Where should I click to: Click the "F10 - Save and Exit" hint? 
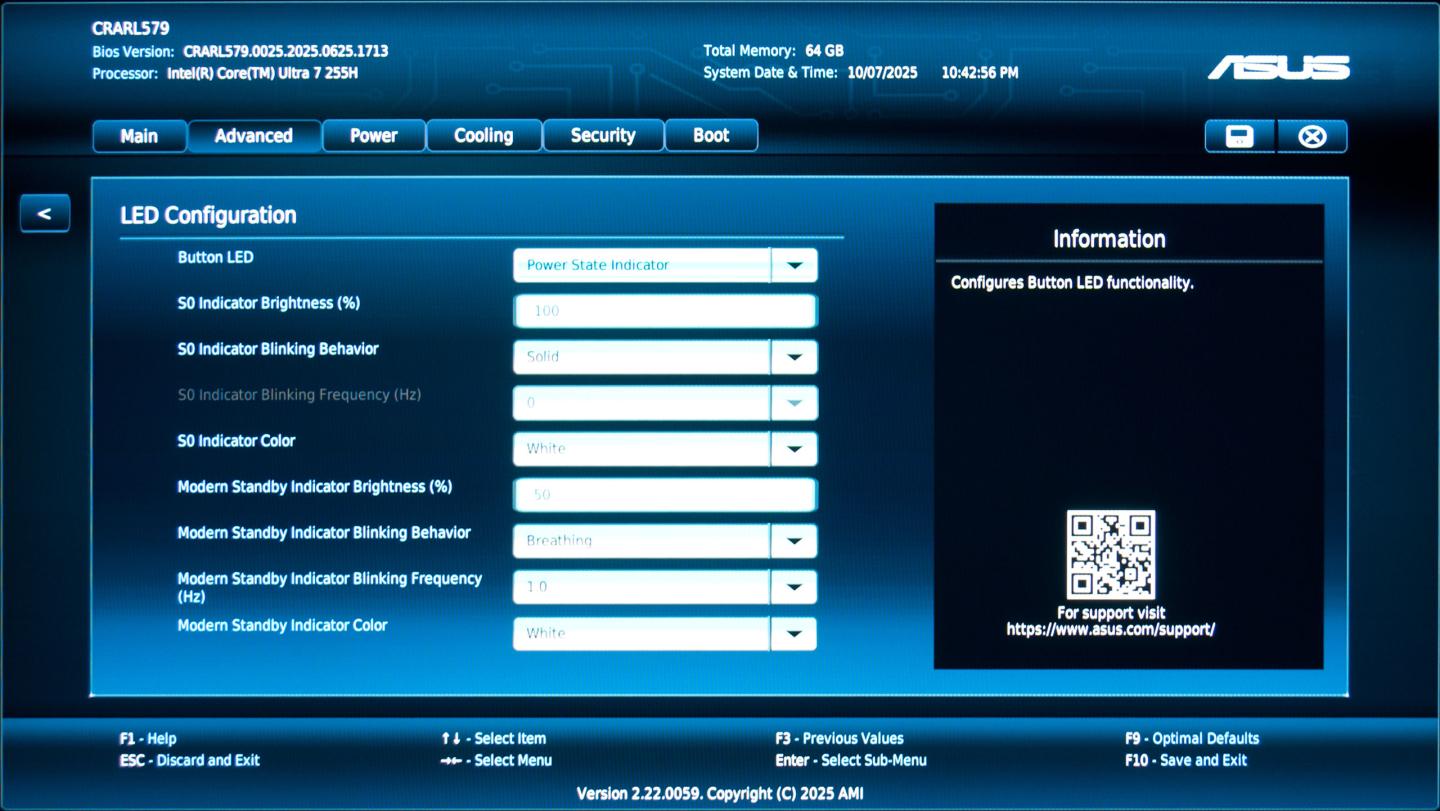(x=1186, y=761)
